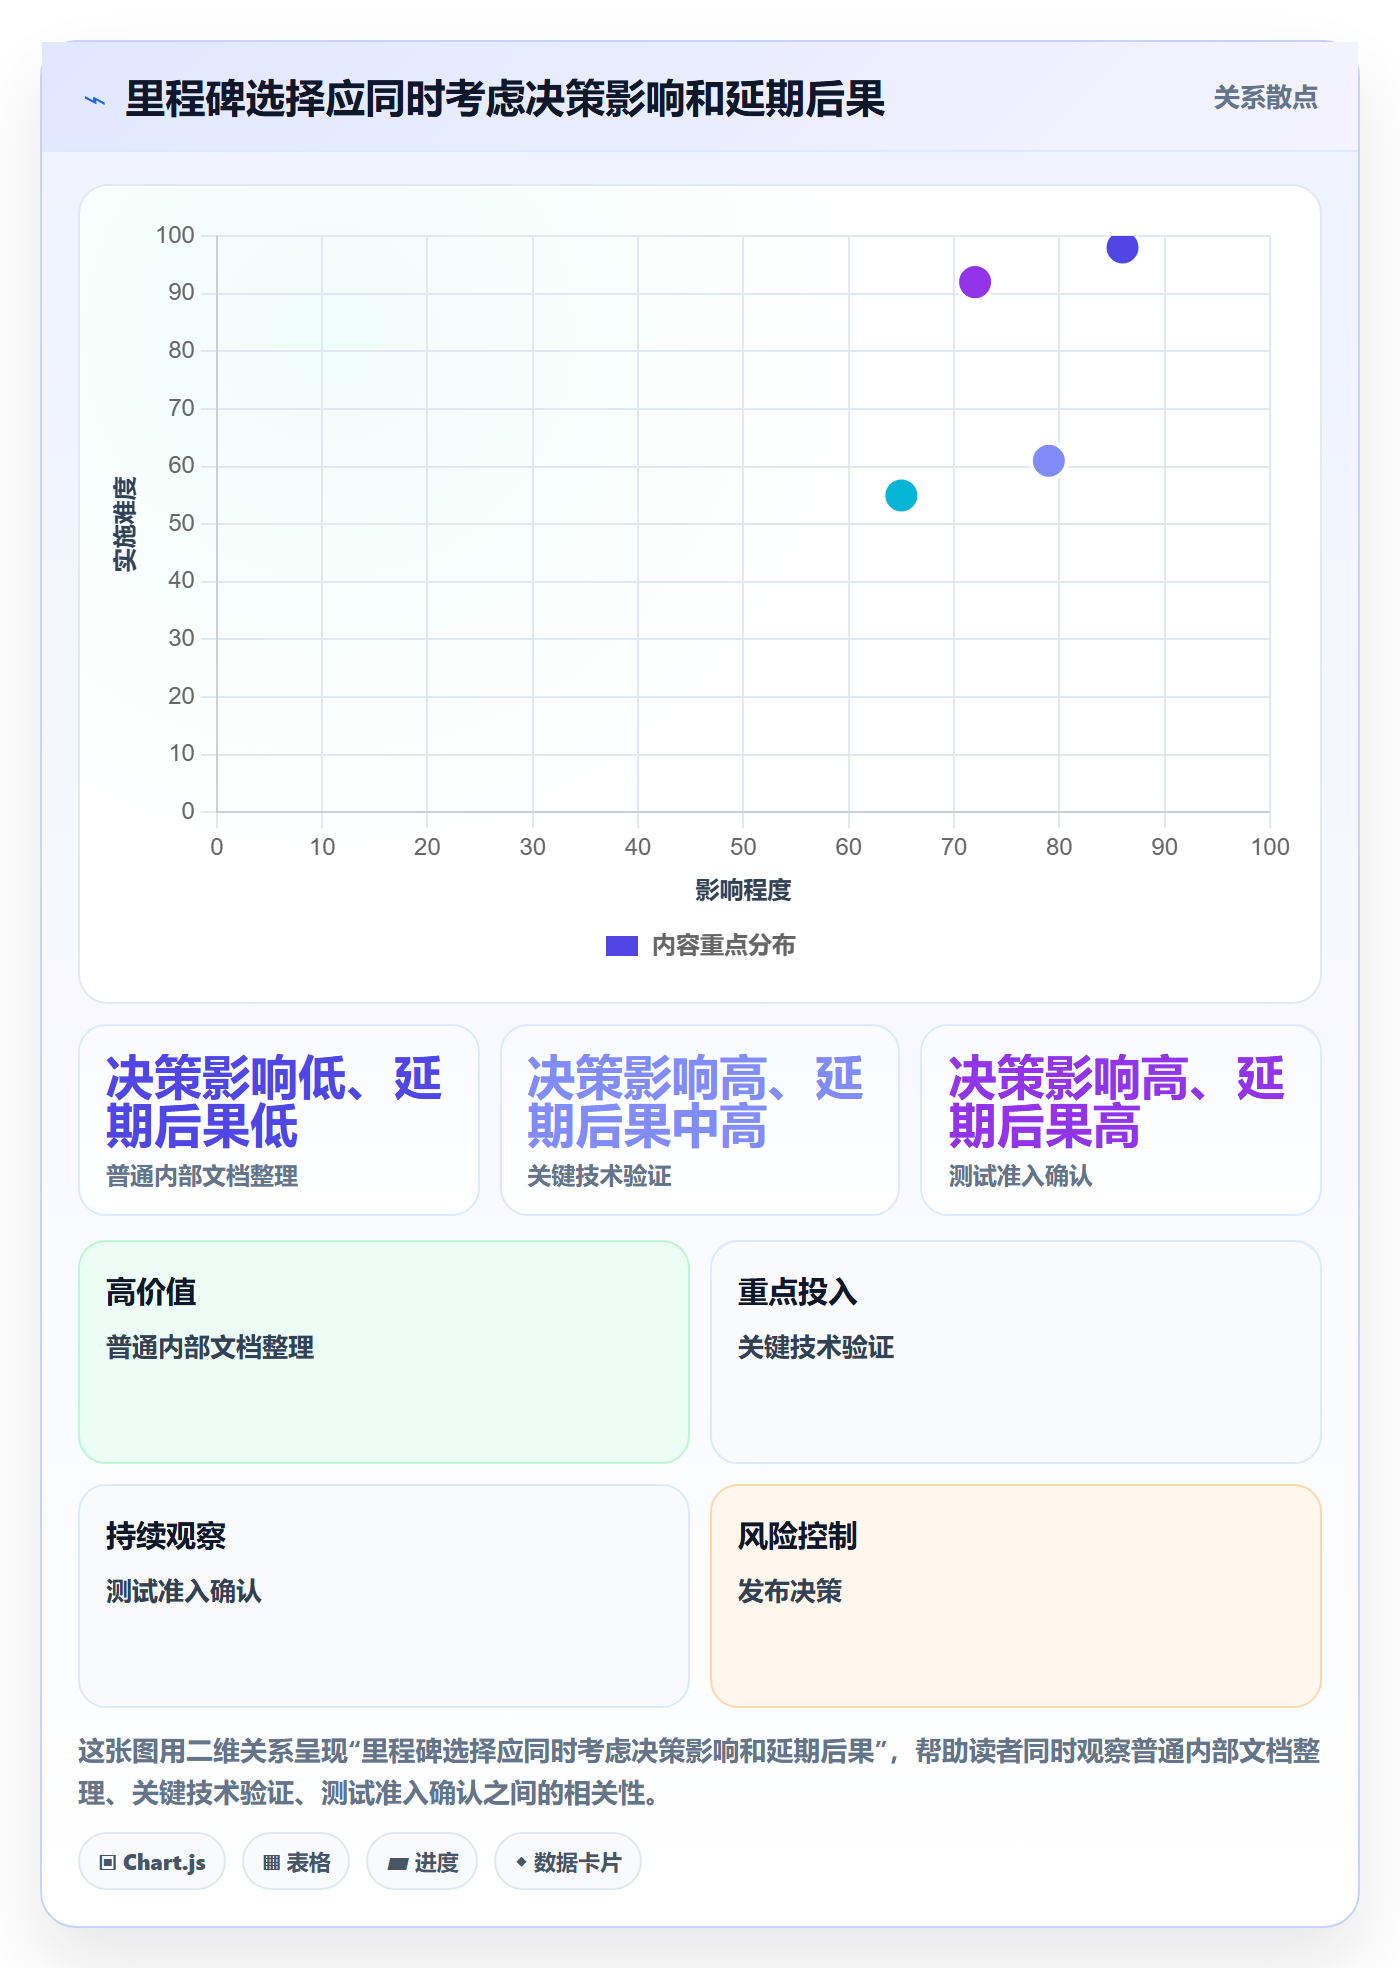Viewport: 1400px width, 1968px height.
Task: Click the 关键技术验证 text in 重点投入 card
Action: (x=816, y=1347)
